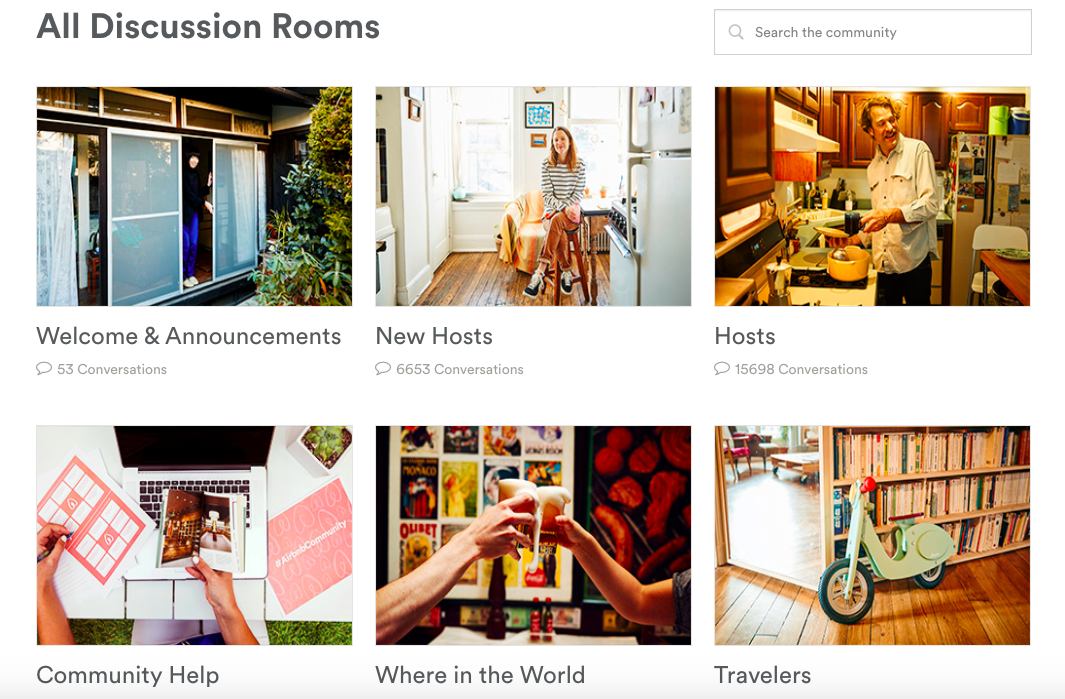Viewport: 1065px width, 699px height.
Task: Click the search magnifier icon
Action: (736, 32)
